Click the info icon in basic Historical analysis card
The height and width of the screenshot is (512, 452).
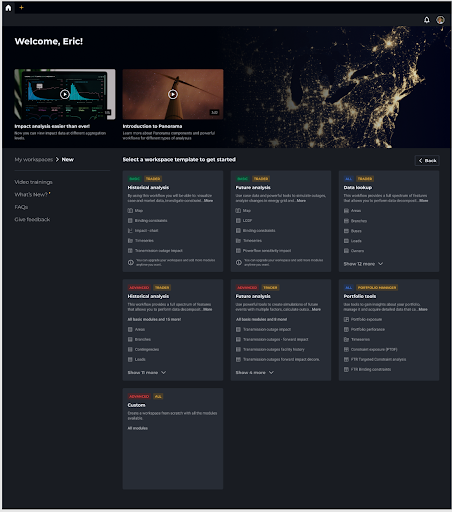(x=131, y=262)
